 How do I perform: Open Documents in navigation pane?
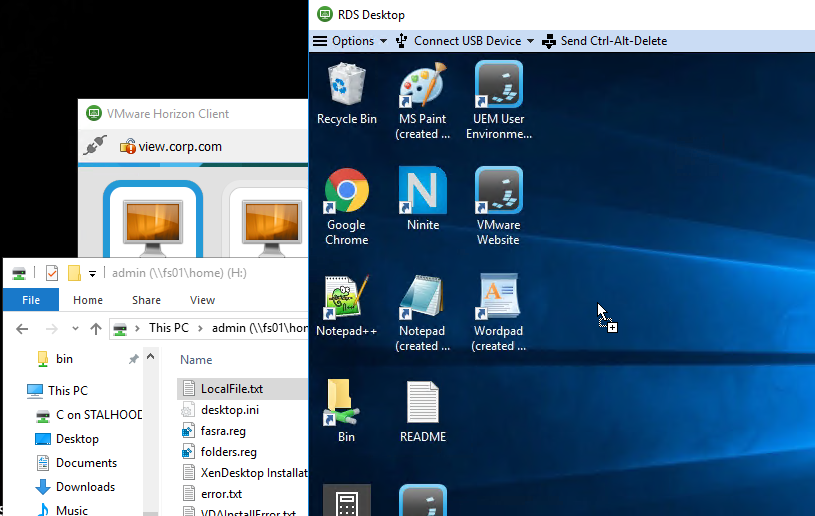pyautogui.click(x=86, y=462)
